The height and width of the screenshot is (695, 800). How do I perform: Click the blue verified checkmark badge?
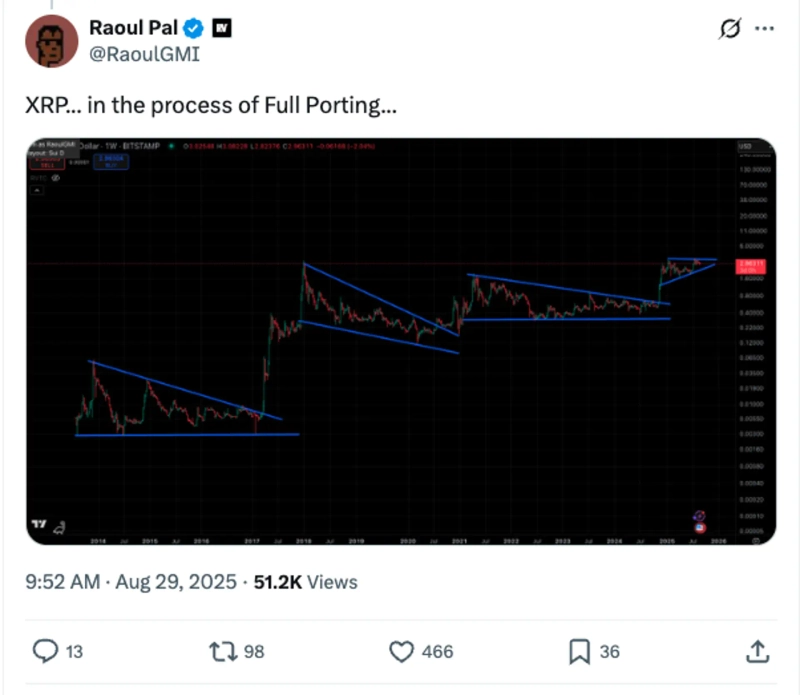click(x=198, y=28)
